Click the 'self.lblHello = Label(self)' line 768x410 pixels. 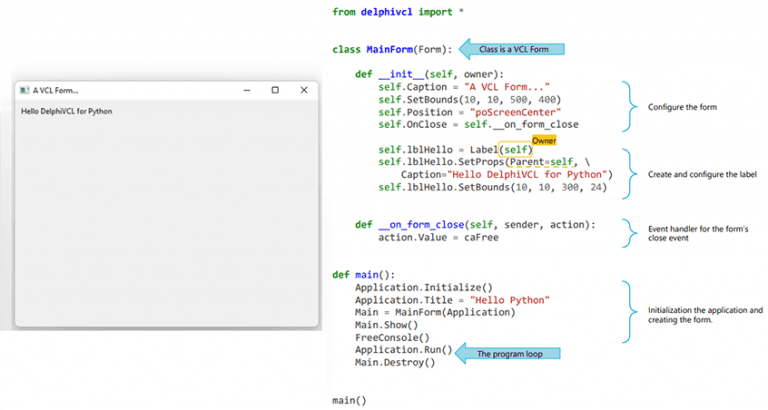[x=455, y=150]
